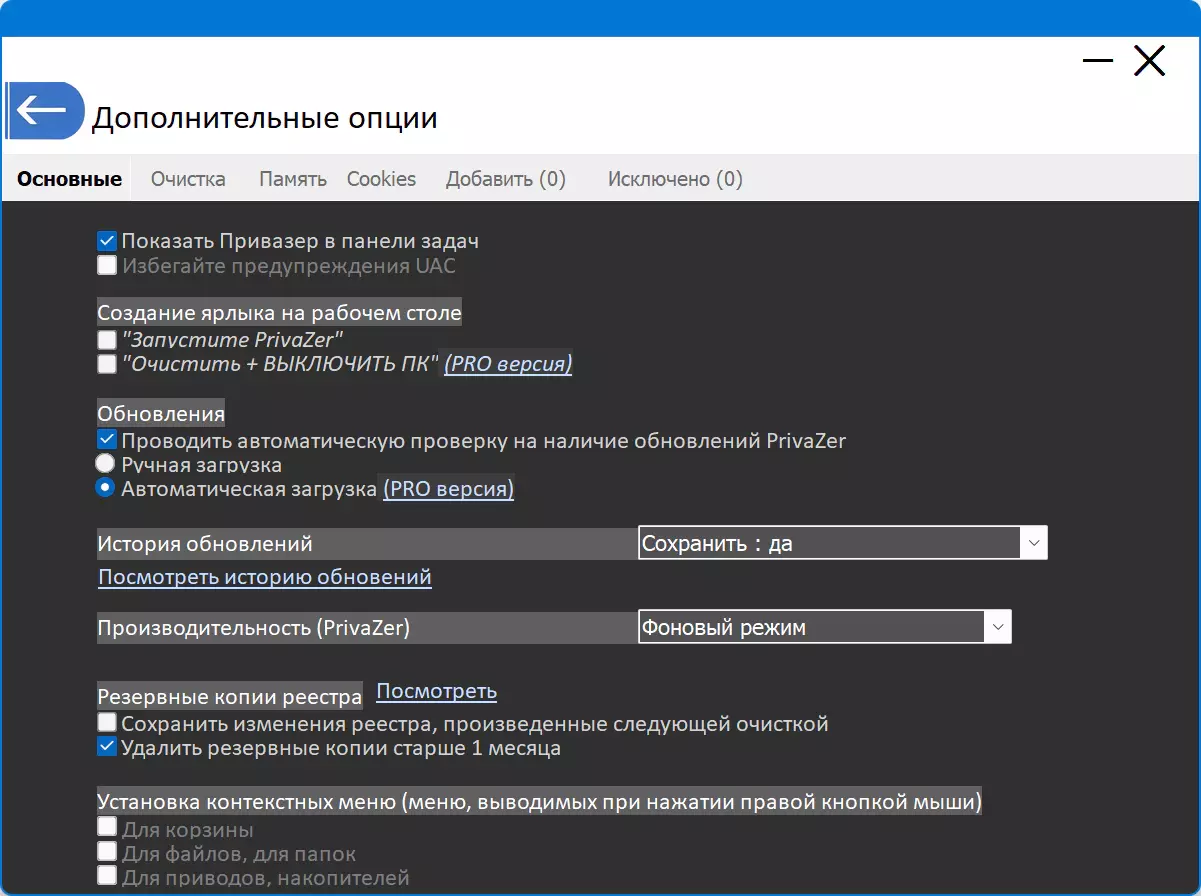Toggle Для приводов, накопителей checkbox
This screenshot has width=1201, height=896.
107,876
